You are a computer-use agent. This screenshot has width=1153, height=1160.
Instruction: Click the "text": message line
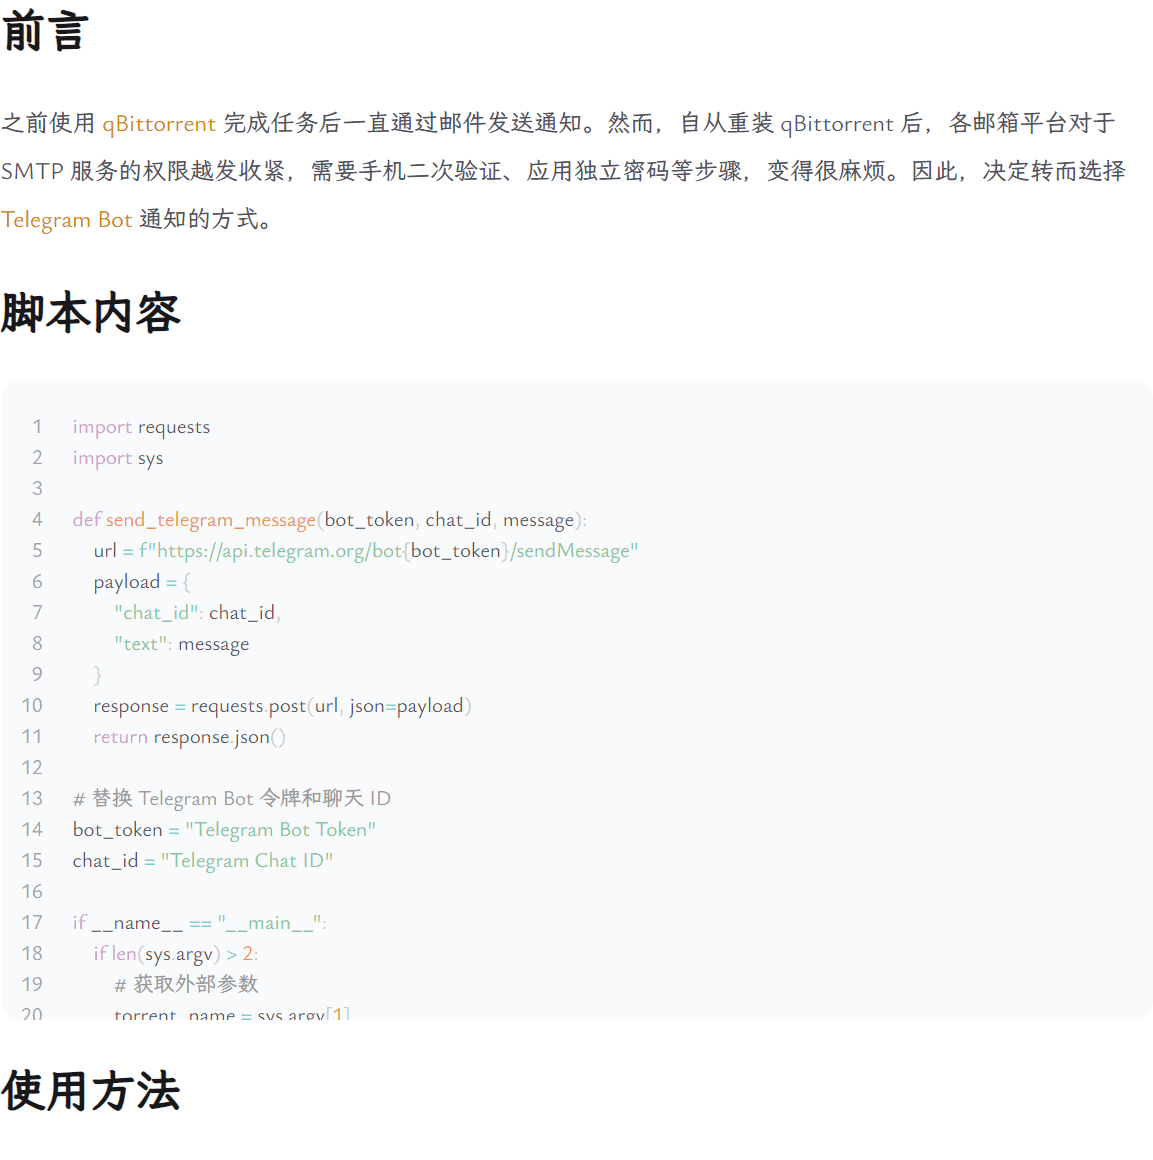(182, 644)
